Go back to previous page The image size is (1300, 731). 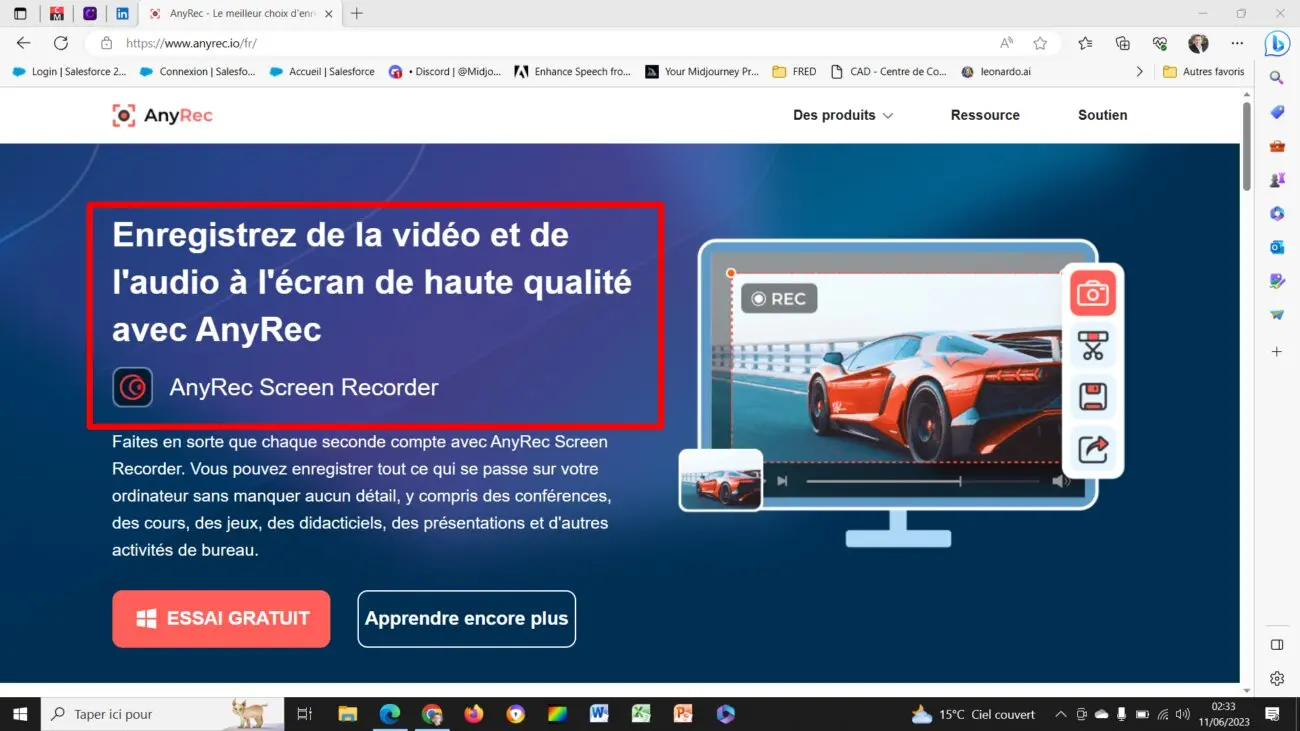[x=24, y=43]
